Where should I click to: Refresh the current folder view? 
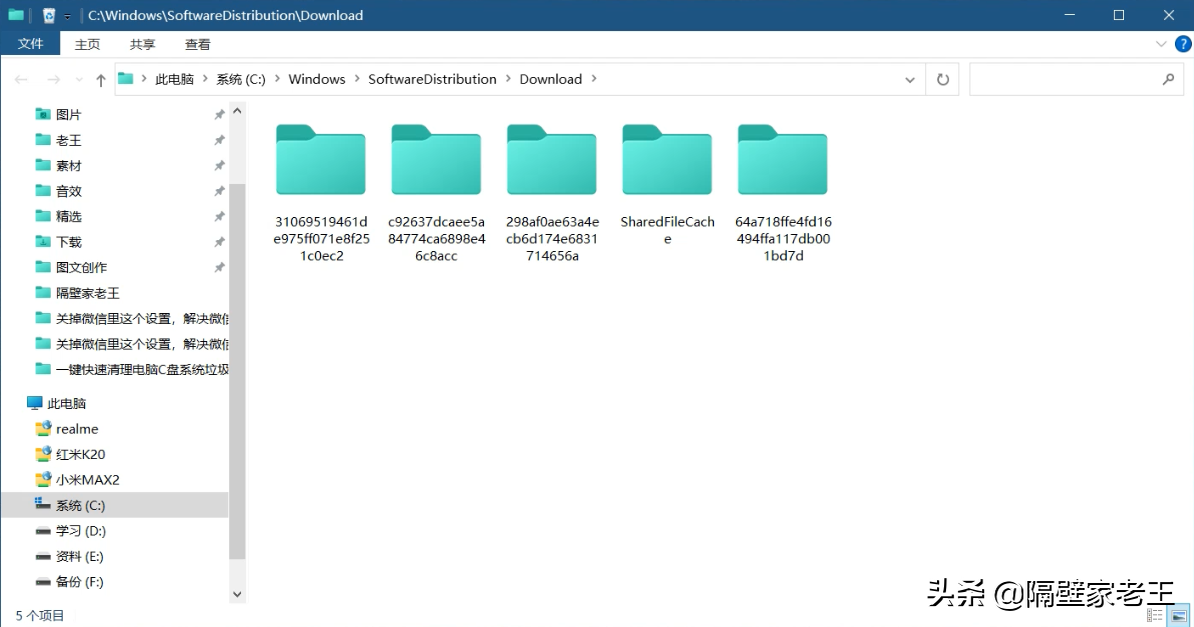point(943,79)
